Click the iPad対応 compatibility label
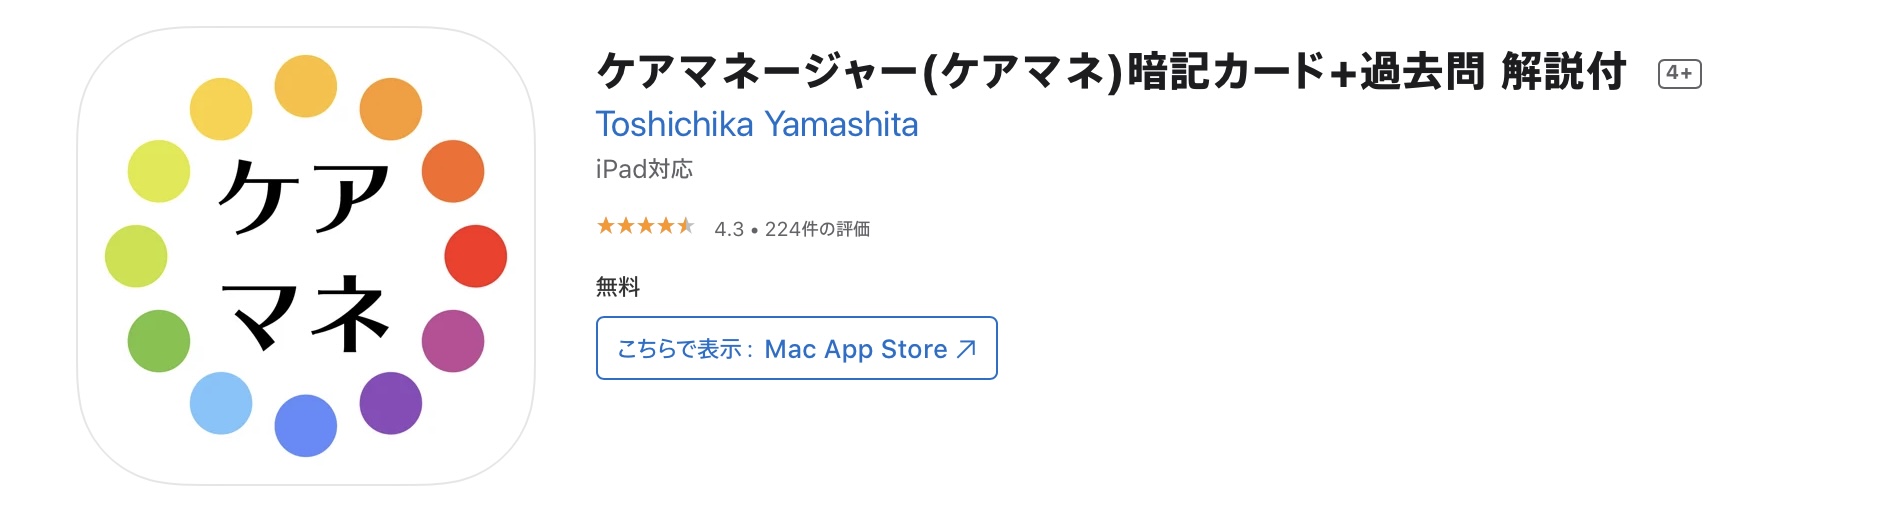 click(644, 169)
